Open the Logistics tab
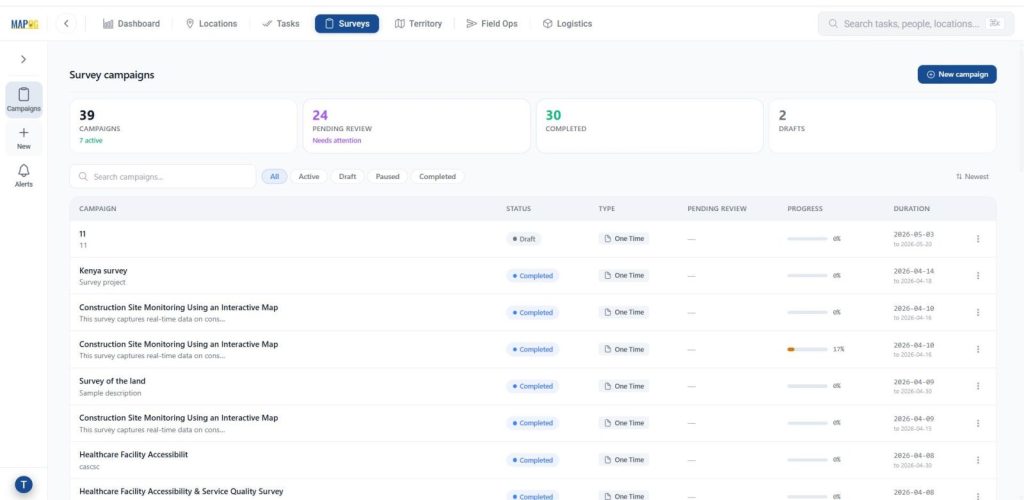 pos(568,23)
